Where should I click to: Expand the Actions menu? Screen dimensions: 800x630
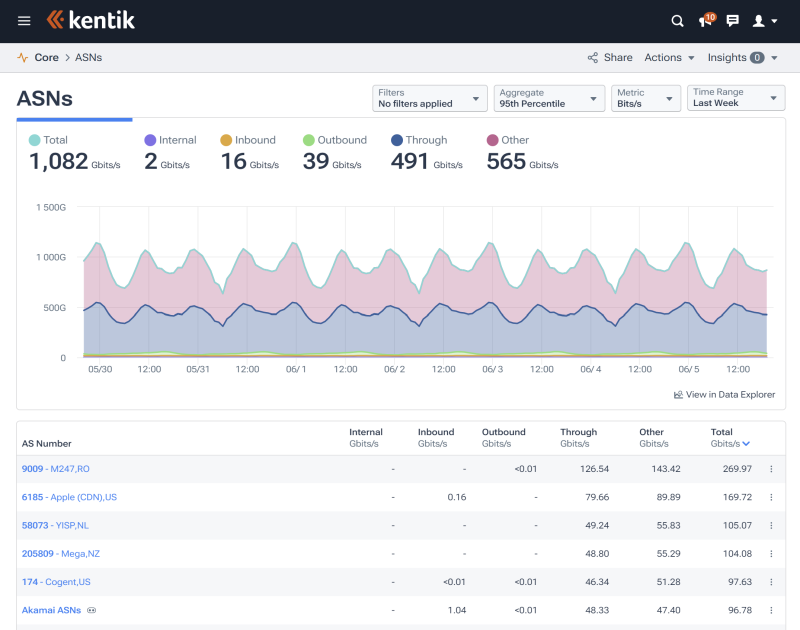669,58
